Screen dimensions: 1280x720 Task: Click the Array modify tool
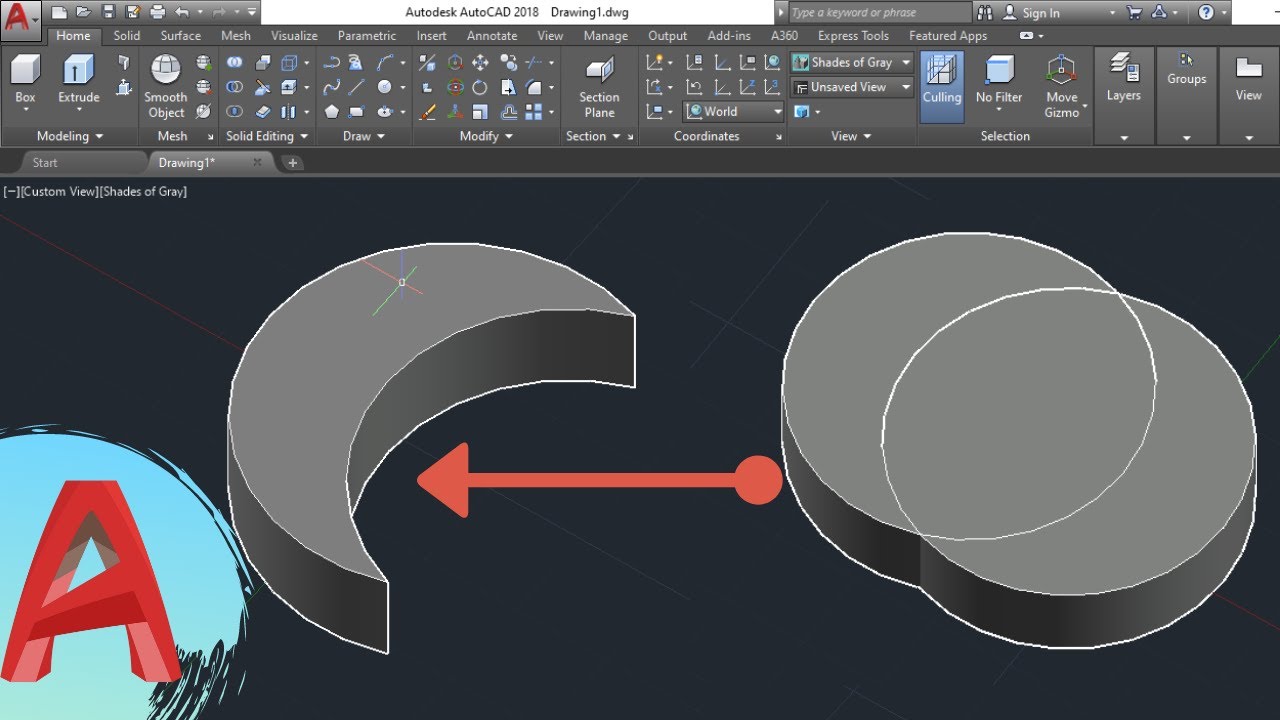[534, 112]
